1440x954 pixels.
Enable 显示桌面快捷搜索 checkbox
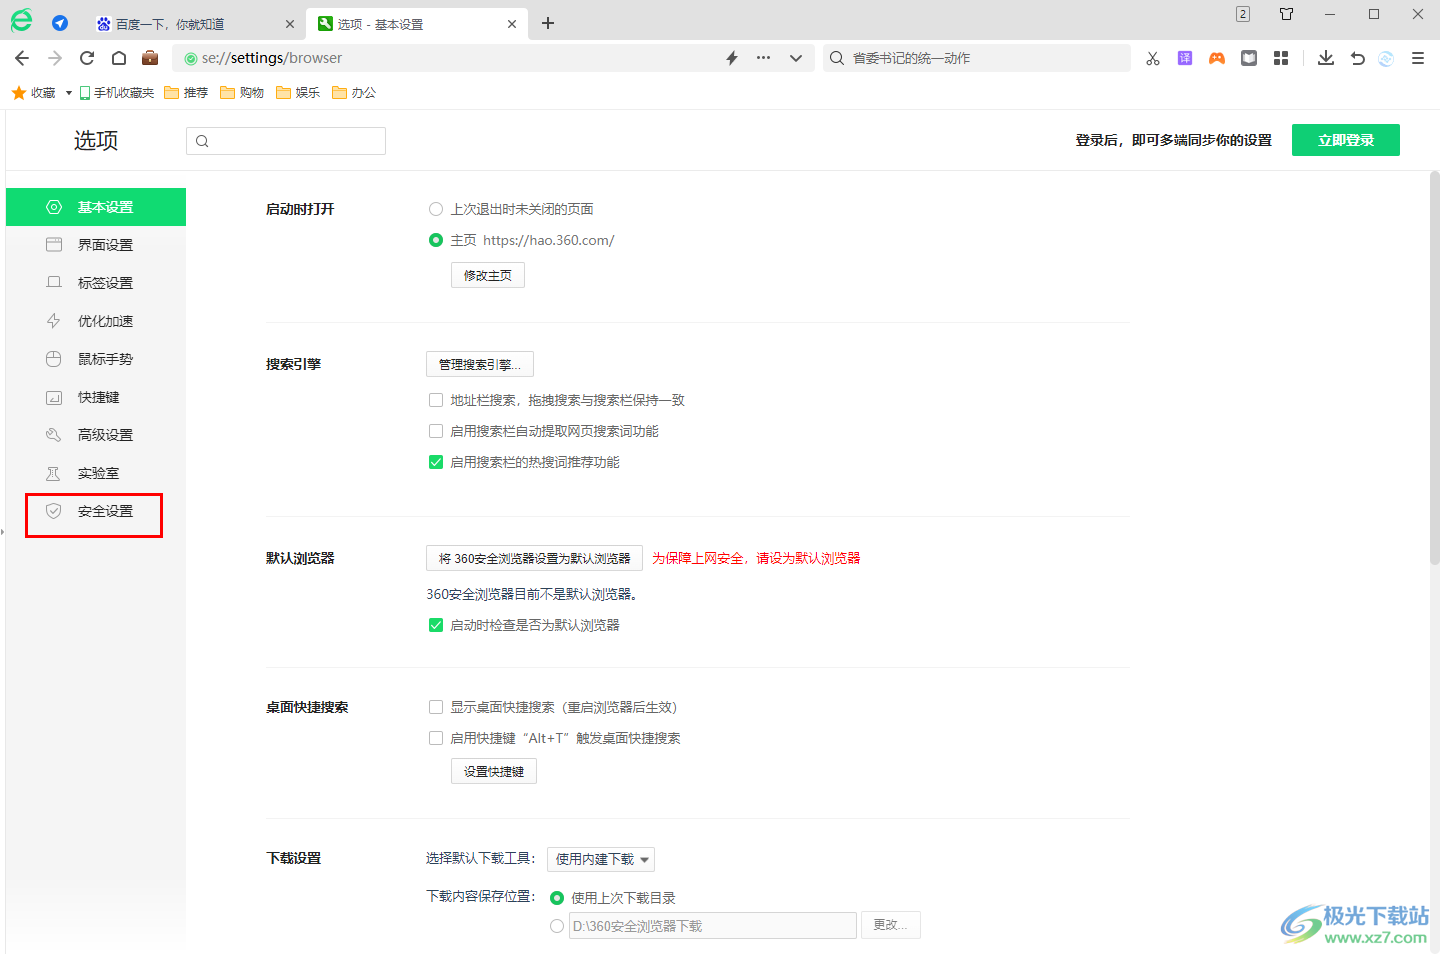pyautogui.click(x=436, y=707)
